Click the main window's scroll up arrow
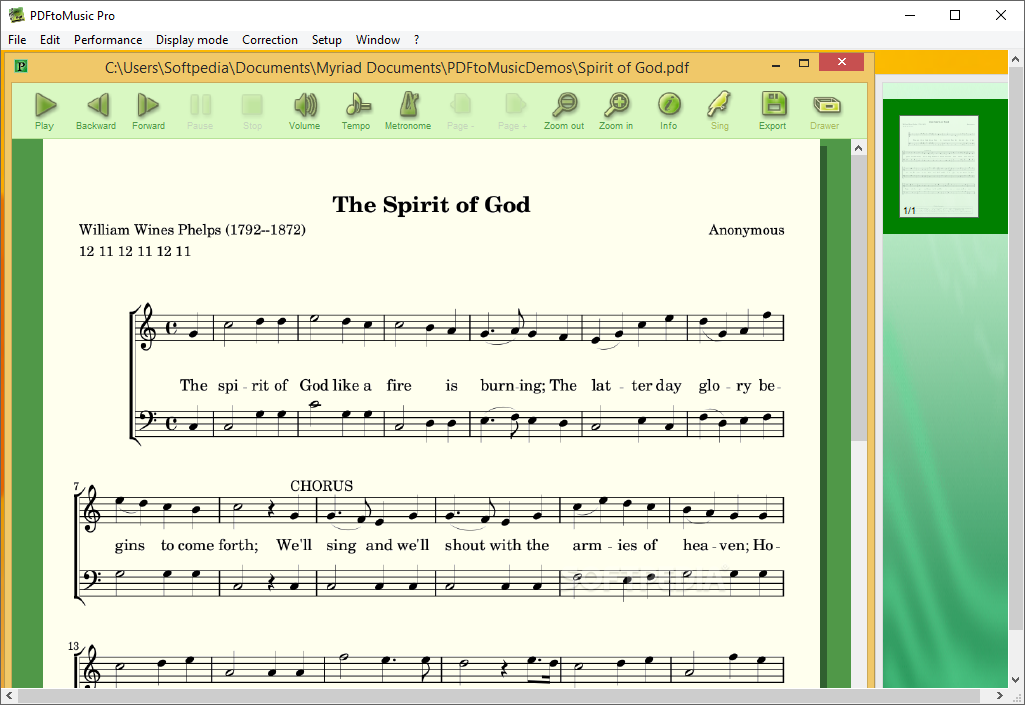Image resolution: width=1025 pixels, height=705 pixels. coord(1016,59)
